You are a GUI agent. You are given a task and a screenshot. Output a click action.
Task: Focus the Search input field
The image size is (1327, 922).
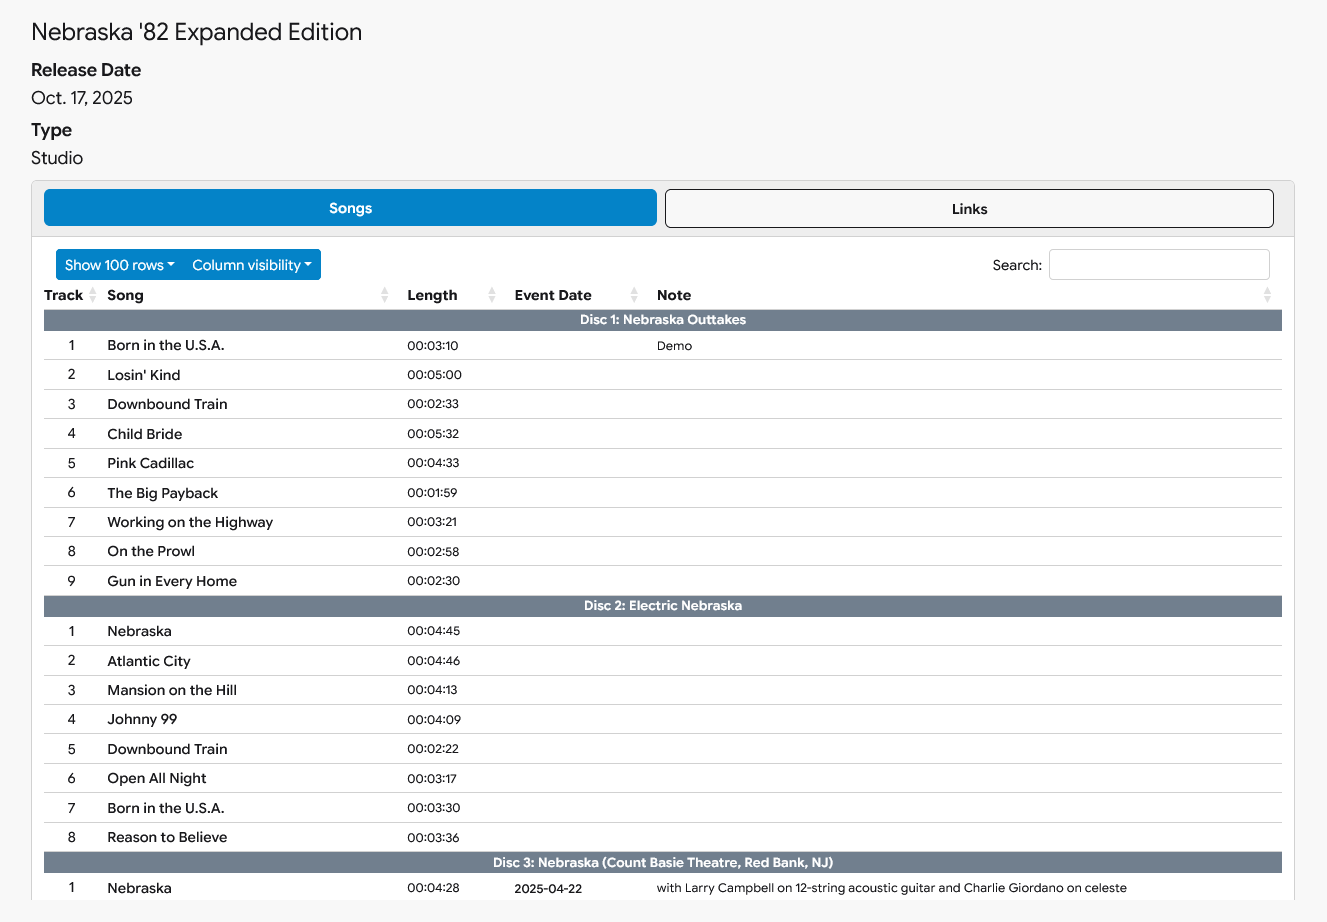pos(1159,265)
